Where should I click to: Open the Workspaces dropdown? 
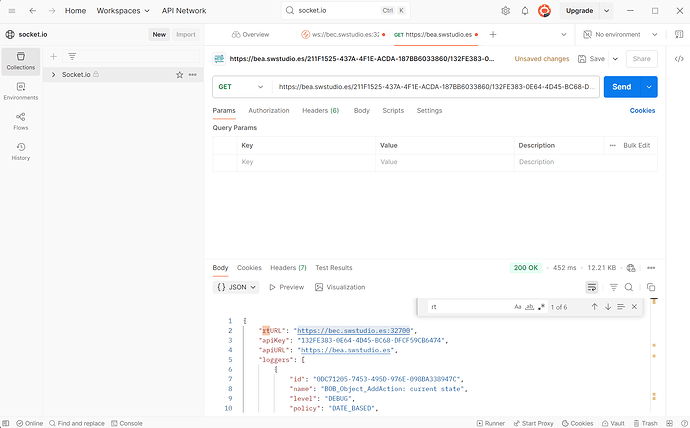click(123, 11)
